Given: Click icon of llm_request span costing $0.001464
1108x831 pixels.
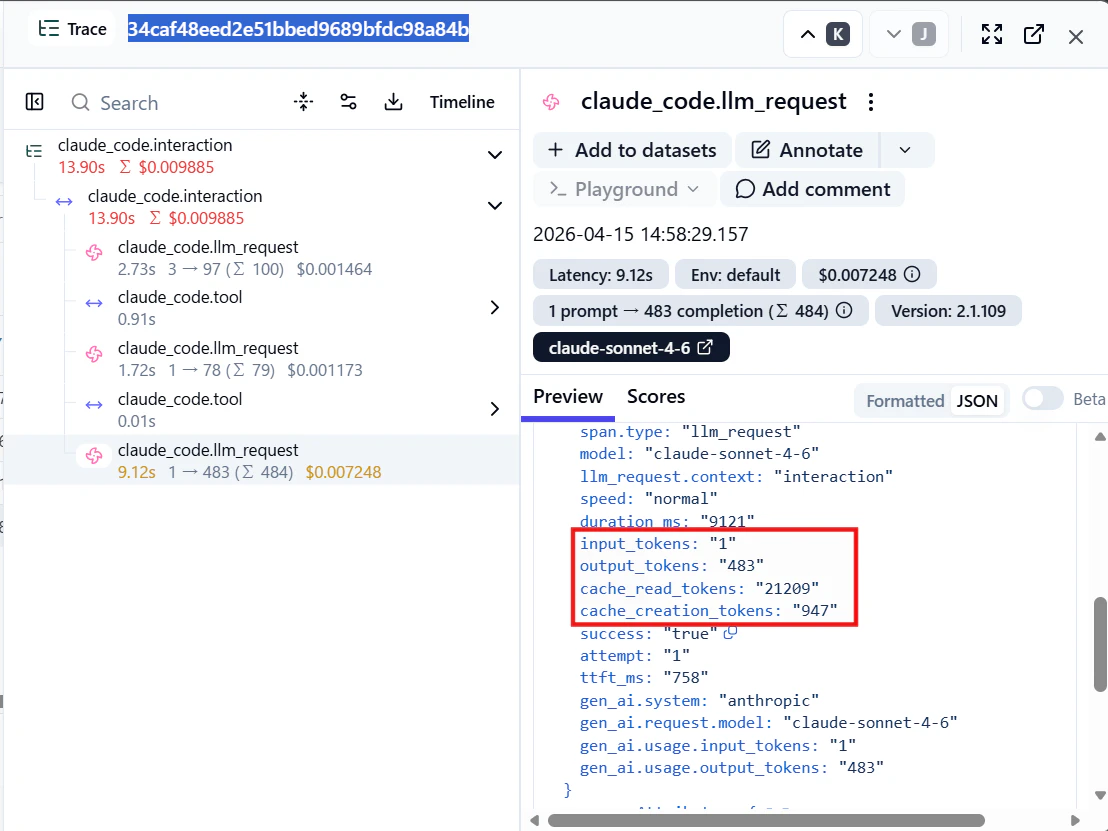Looking at the screenshot, I should point(94,252).
